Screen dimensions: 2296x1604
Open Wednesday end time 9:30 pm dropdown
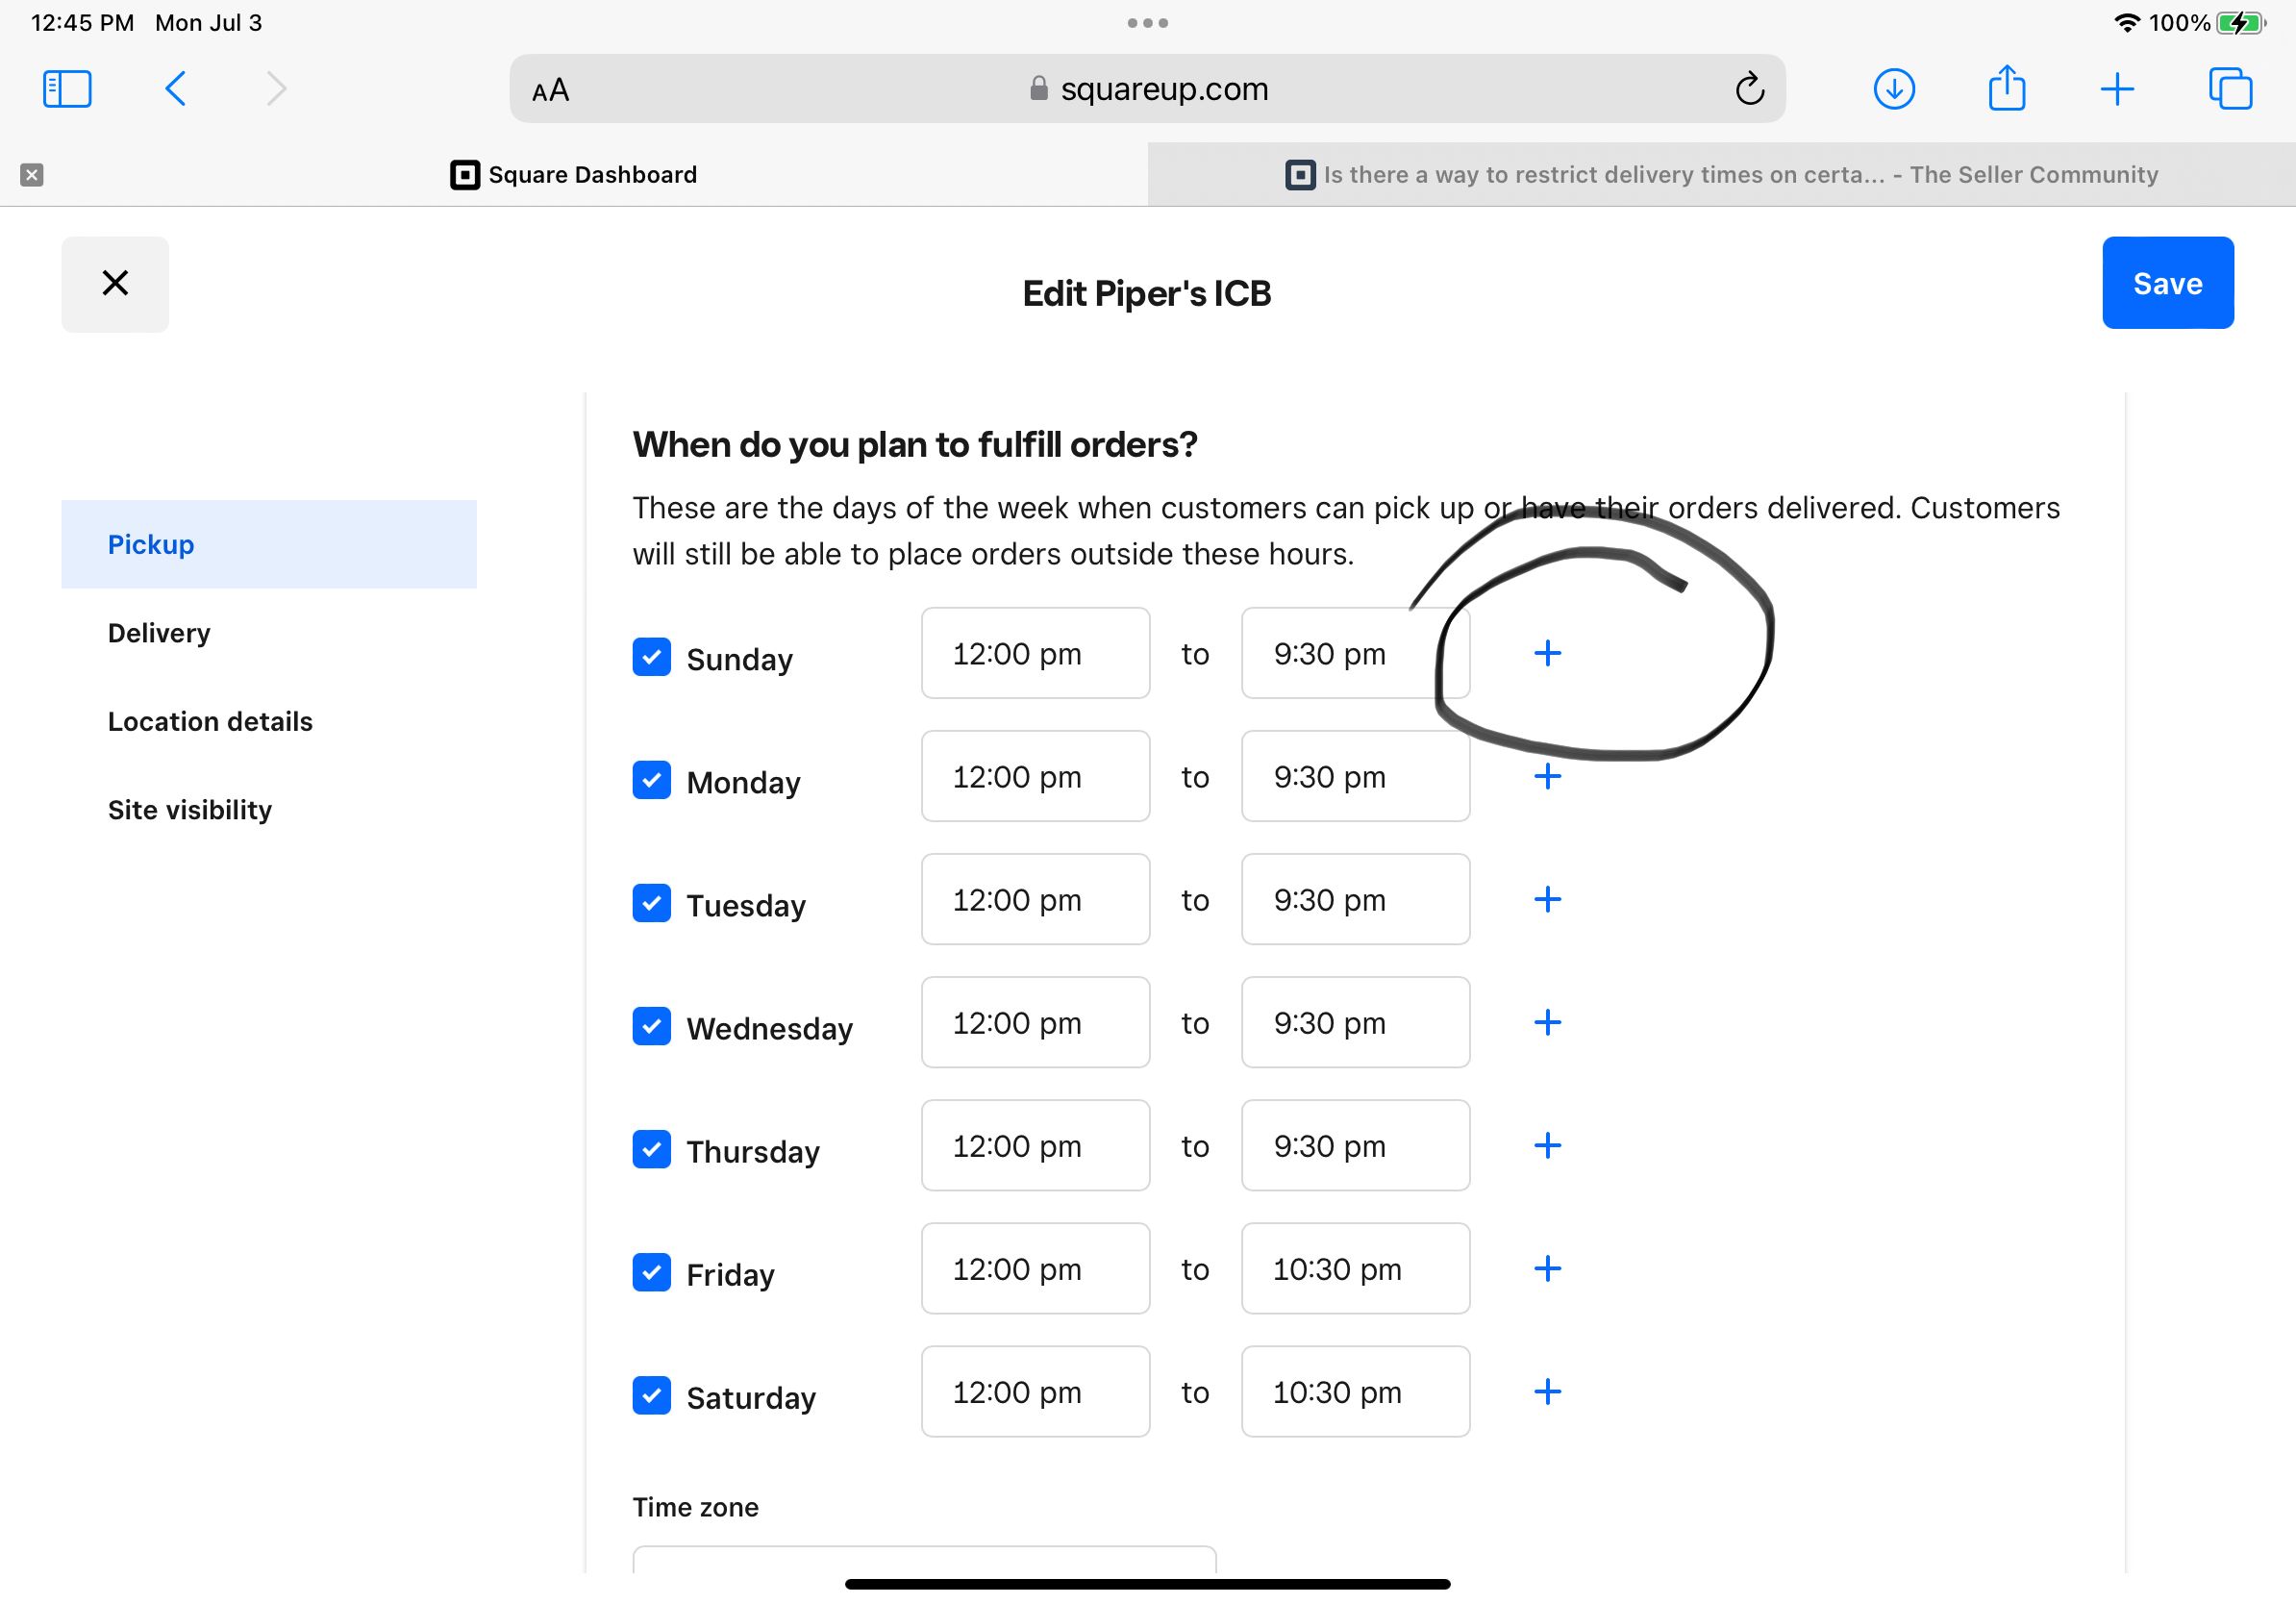pos(1355,1022)
